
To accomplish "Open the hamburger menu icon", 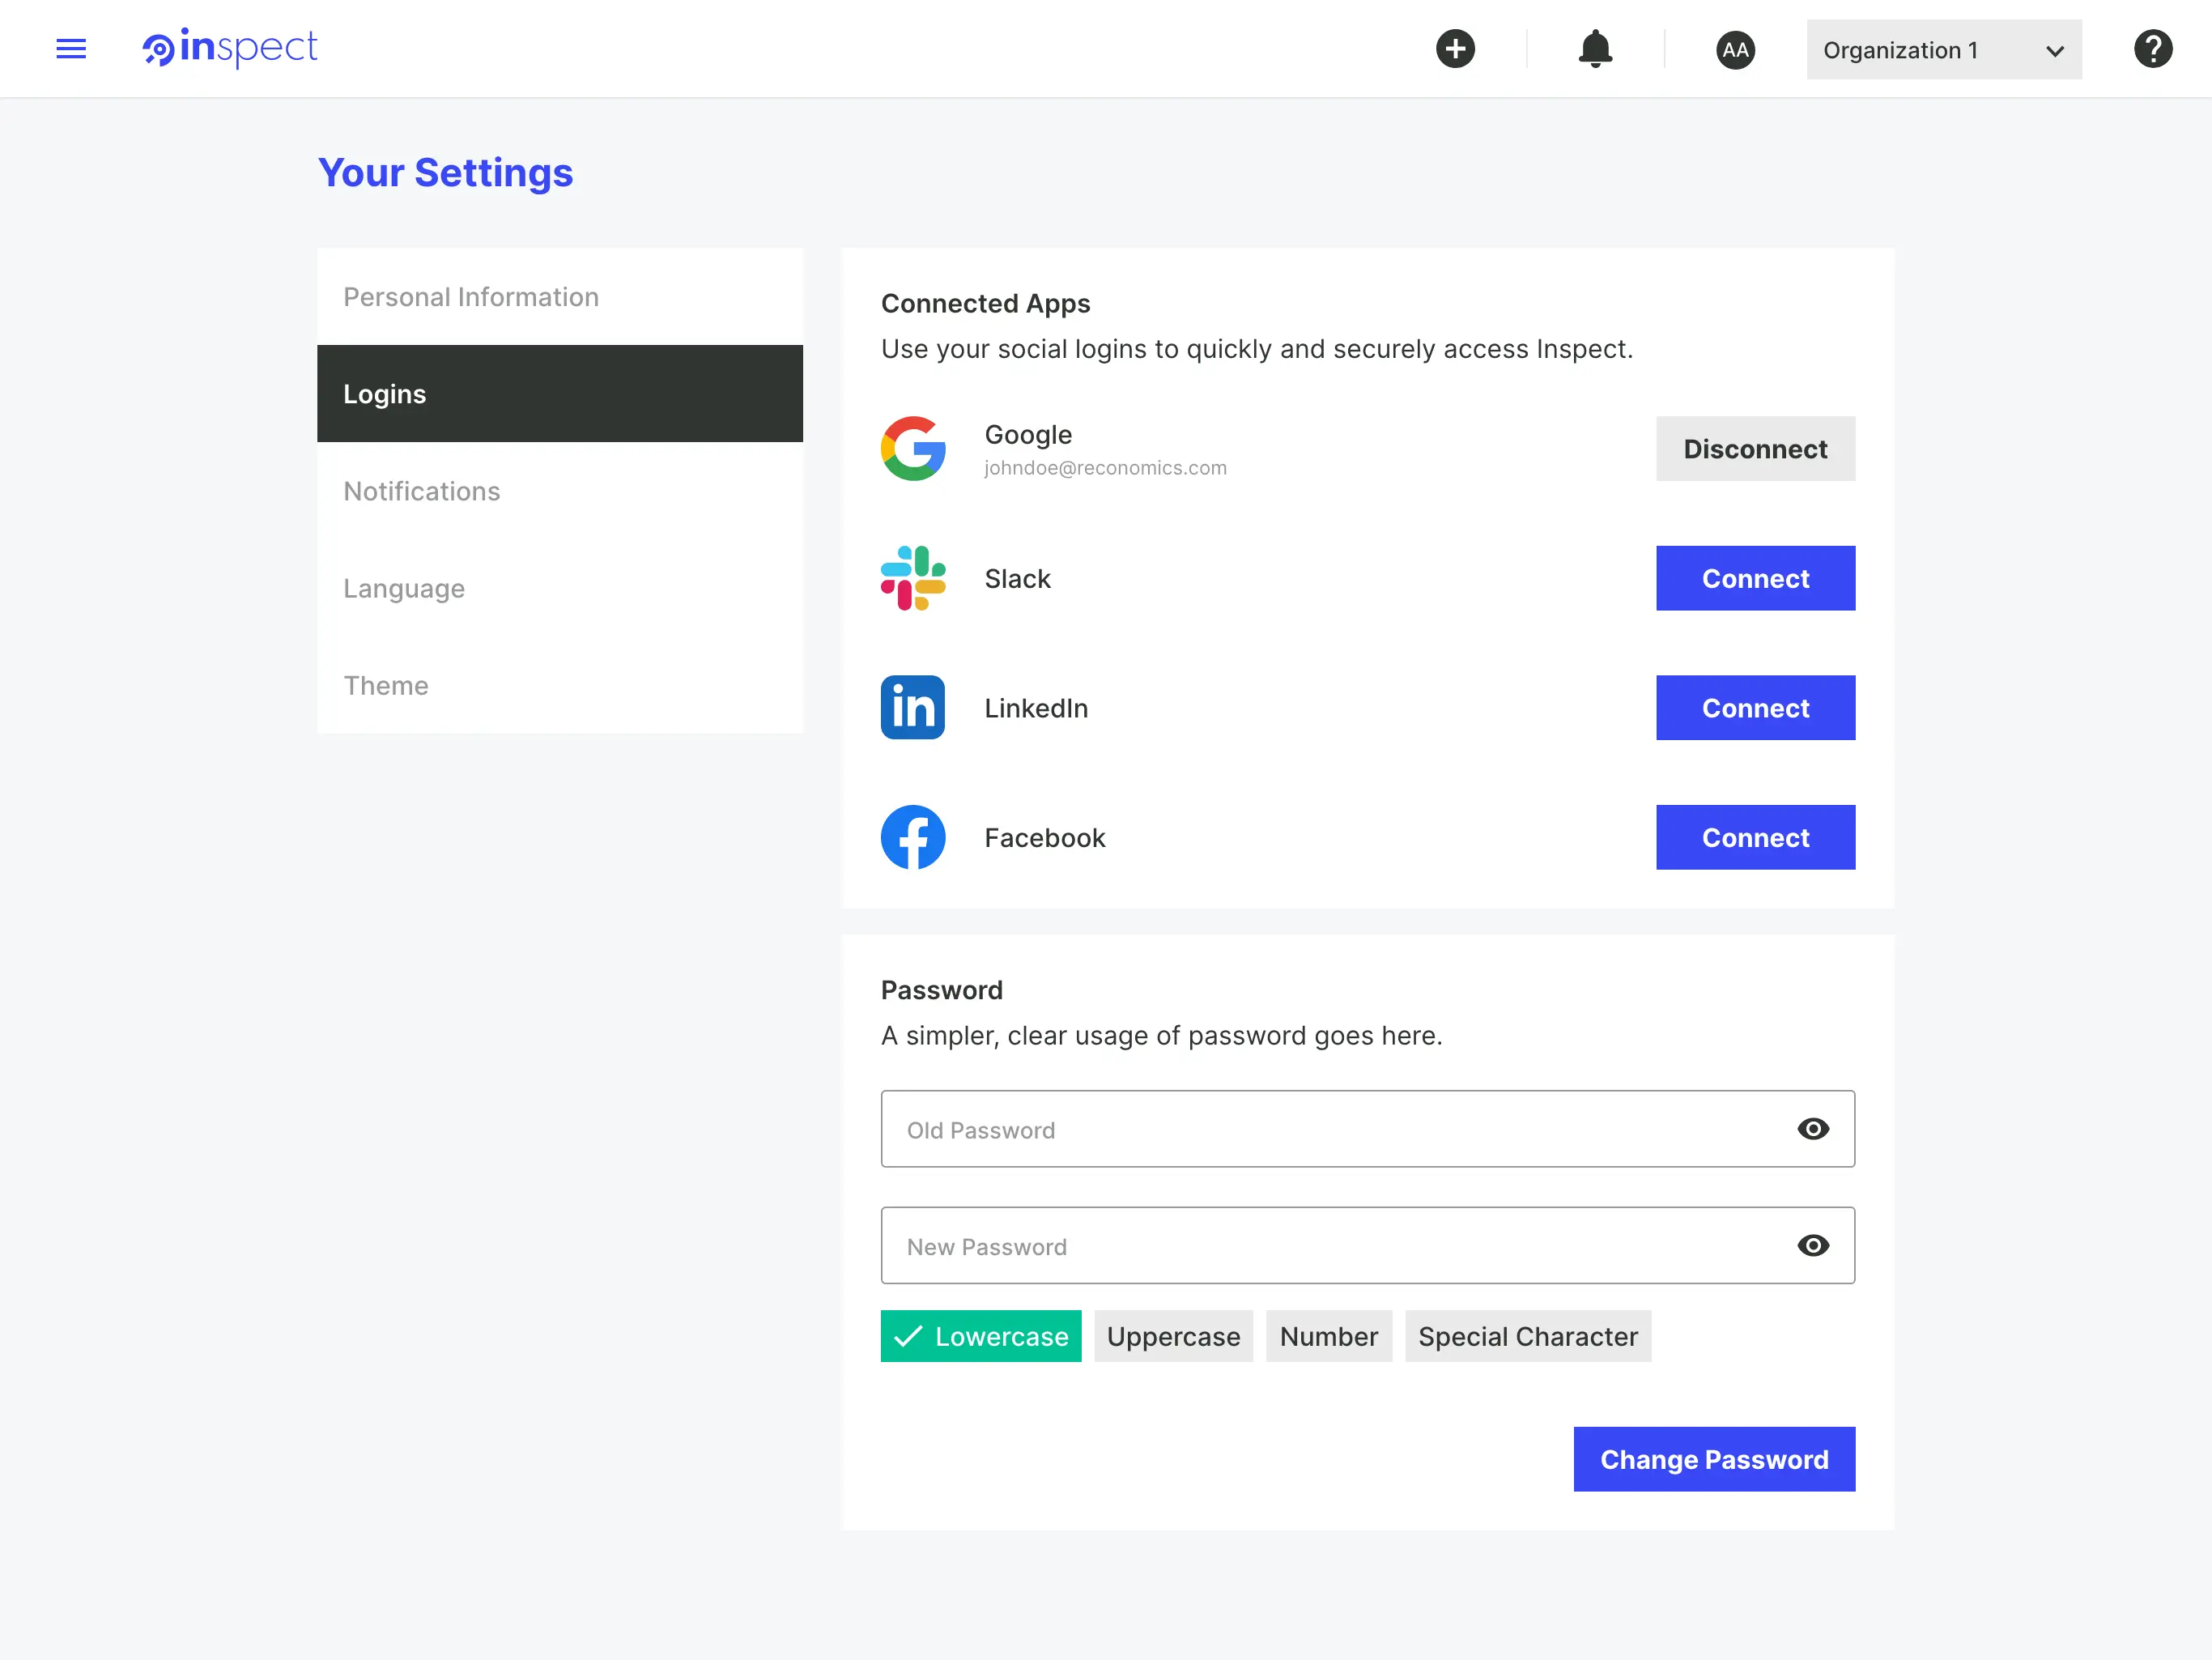I will click(71, 49).
